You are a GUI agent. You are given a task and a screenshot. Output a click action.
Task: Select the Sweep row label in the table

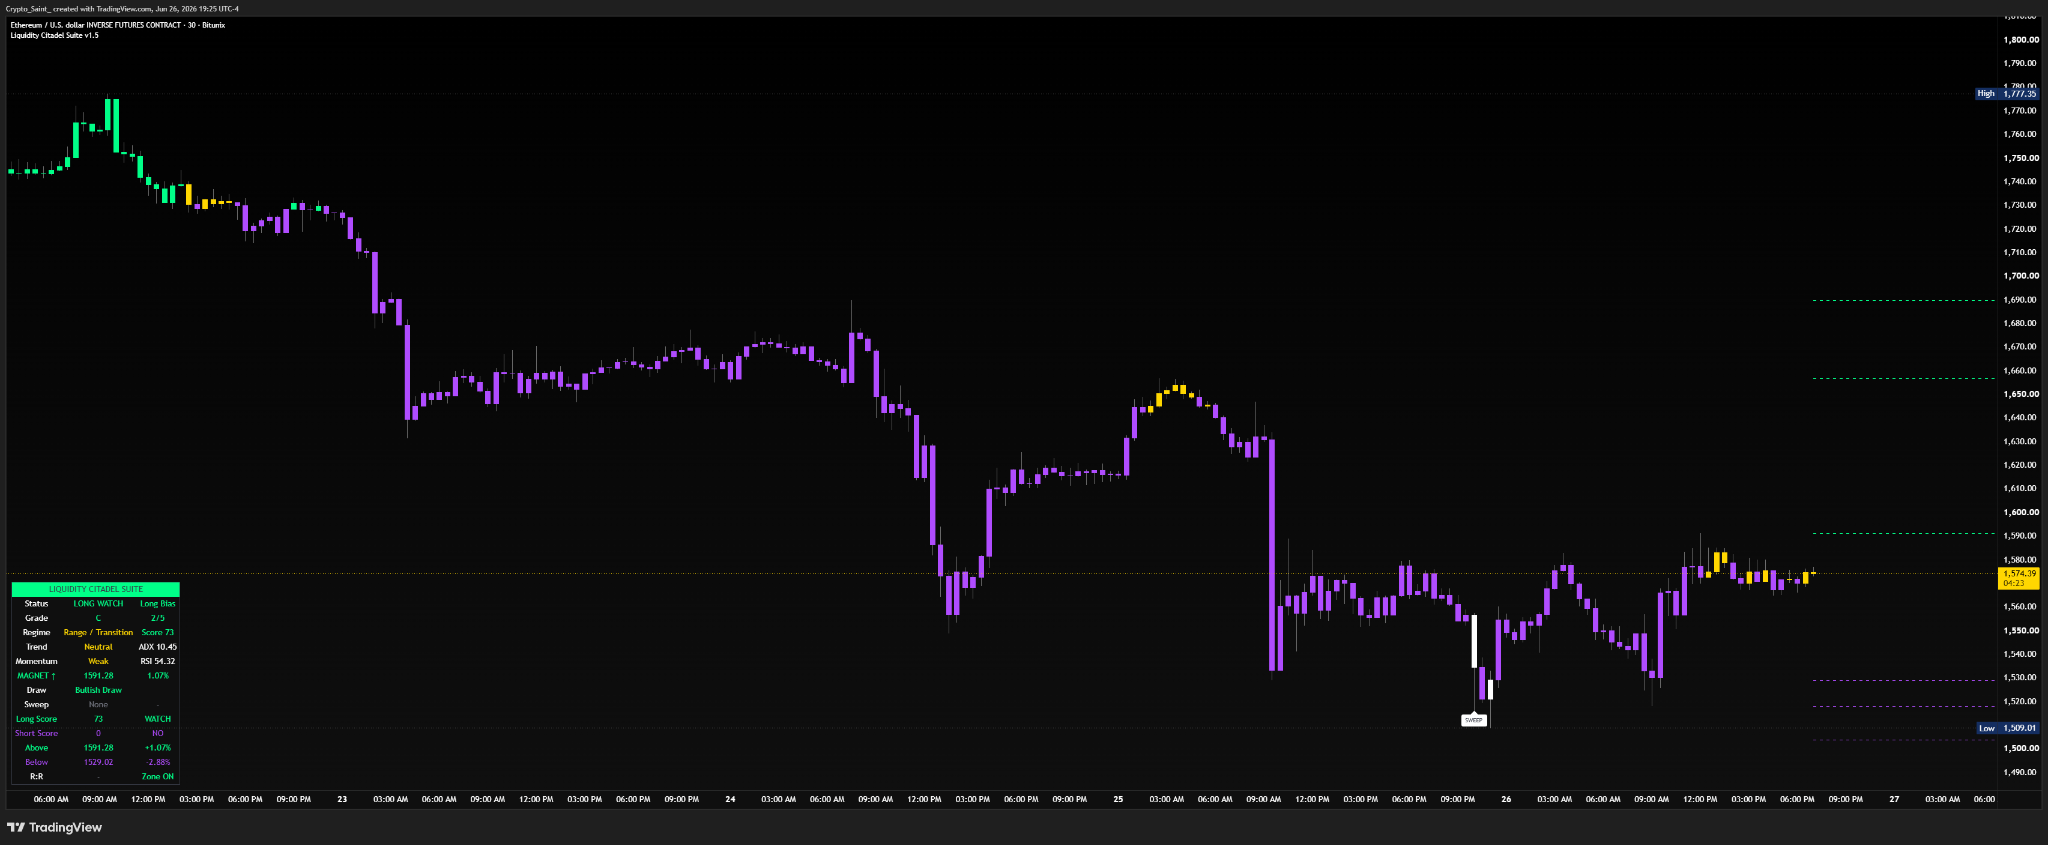tap(37, 705)
